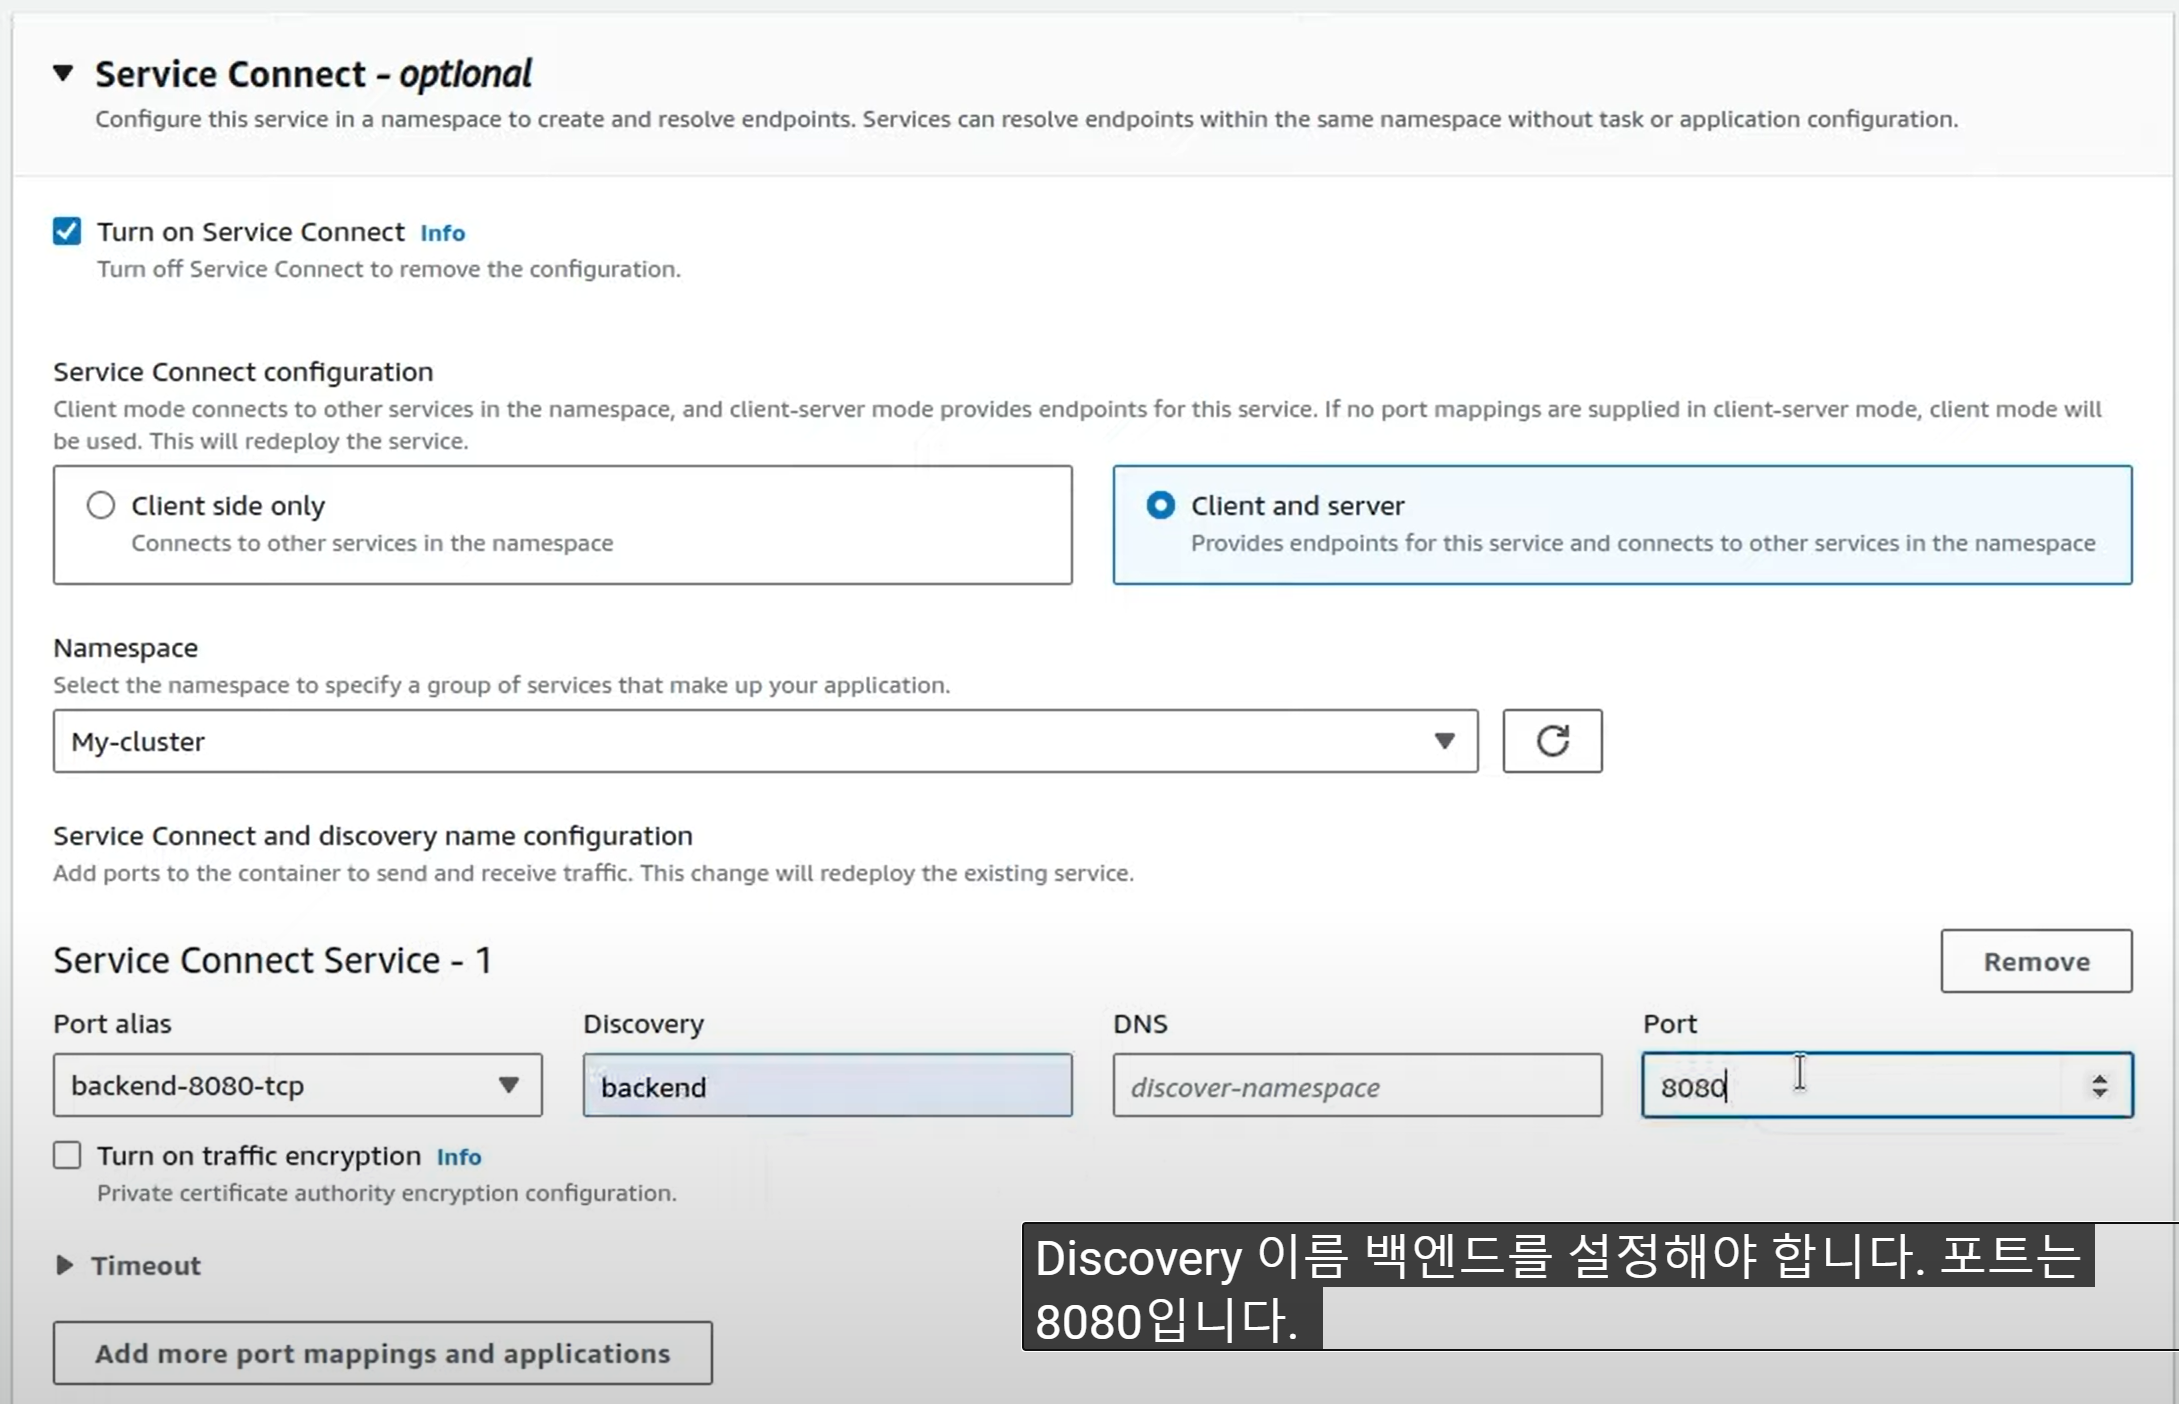Image resolution: width=2179 pixels, height=1404 pixels.
Task: Click the refresh namespace icon button
Action: pos(1551,741)
